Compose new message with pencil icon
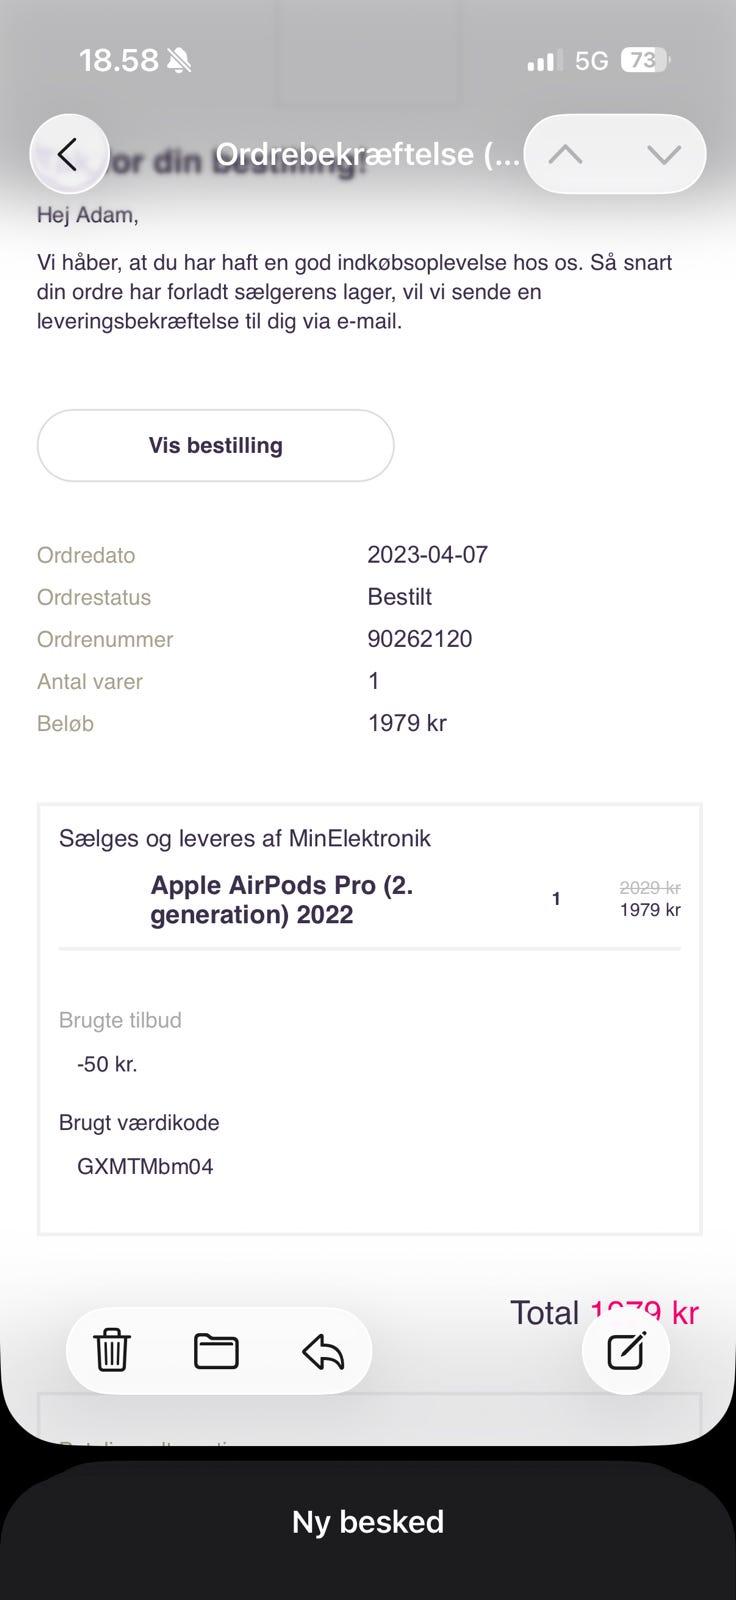This screenshot has height=1600, width=736. point(626,1351)
